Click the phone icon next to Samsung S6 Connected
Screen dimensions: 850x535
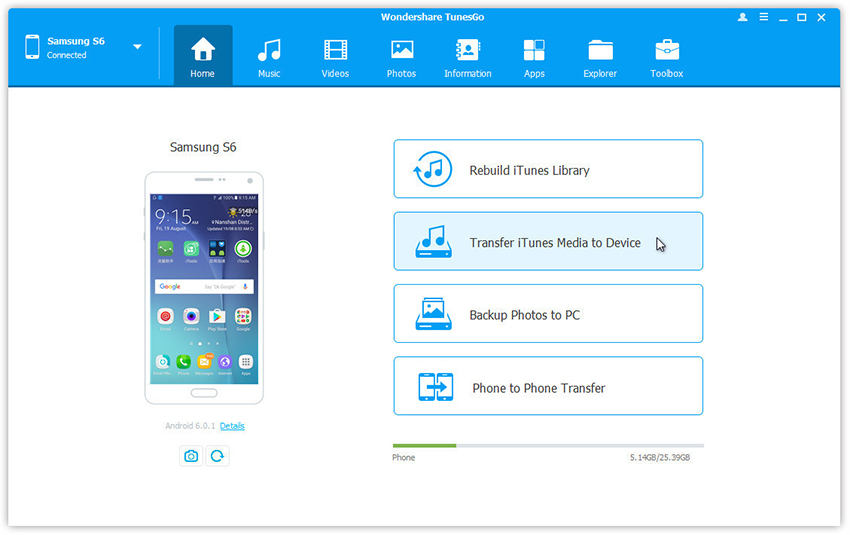(32, 47)
